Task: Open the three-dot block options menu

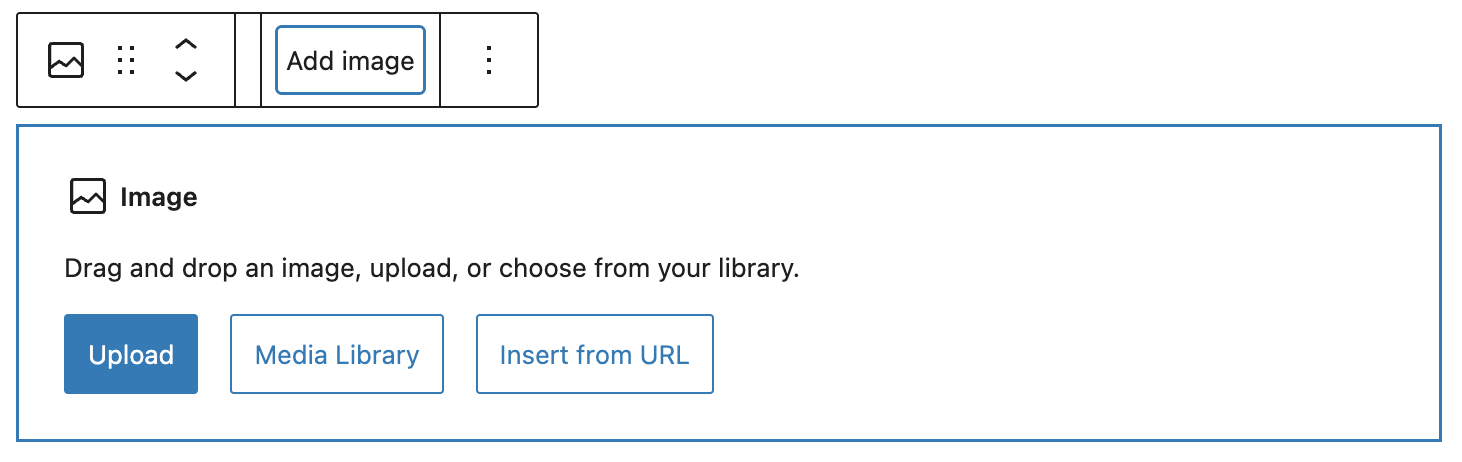Action: tap(489, 60)
